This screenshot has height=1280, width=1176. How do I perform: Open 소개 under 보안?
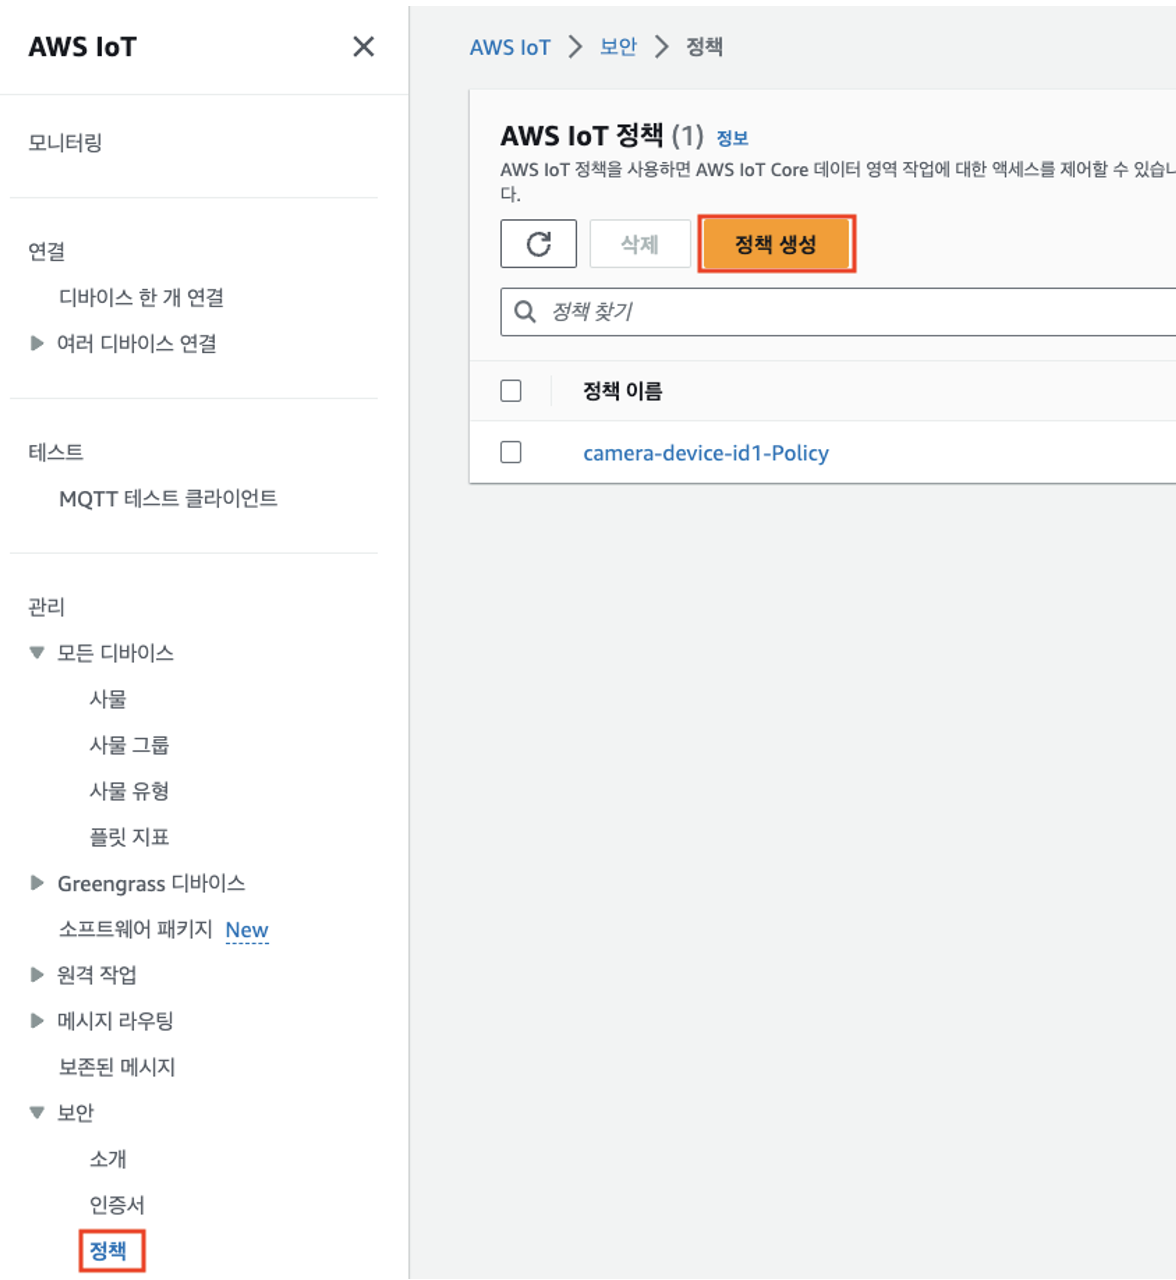pyautogui.click(x=108, y=1159)
